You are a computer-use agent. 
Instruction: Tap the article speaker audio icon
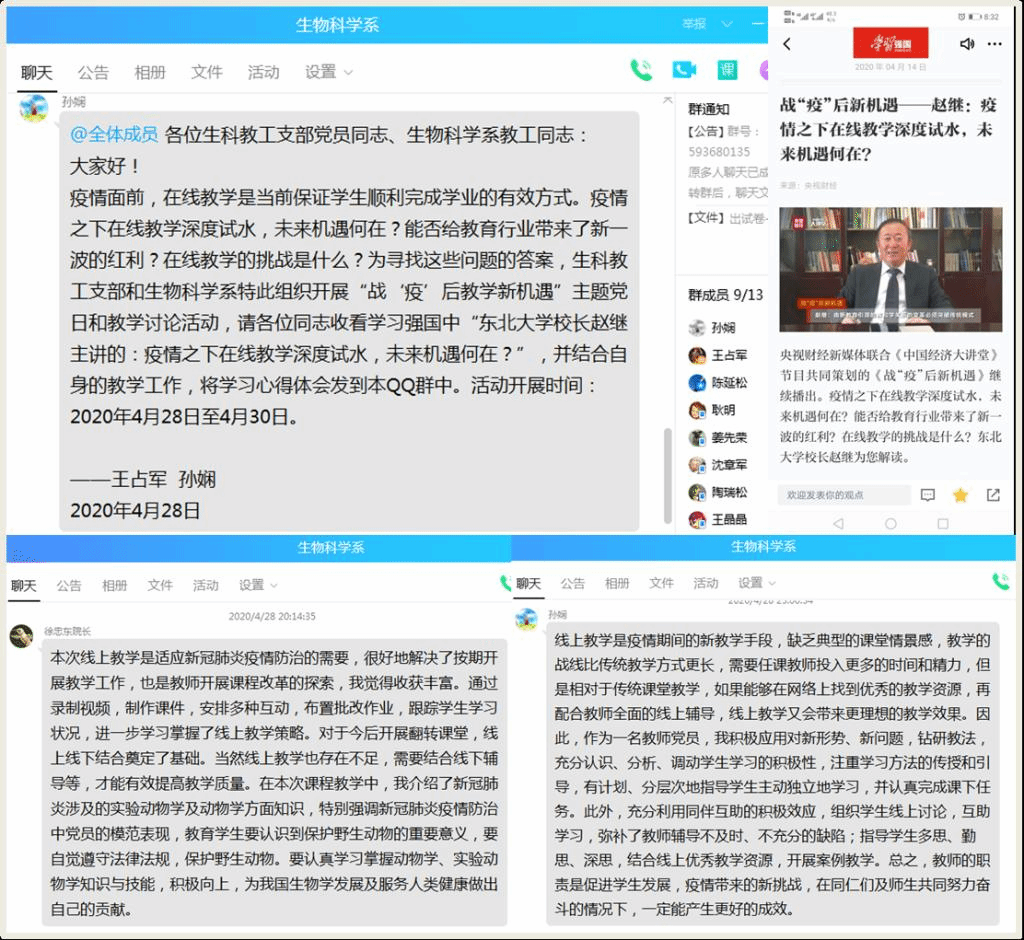click(x=966, y=44)
